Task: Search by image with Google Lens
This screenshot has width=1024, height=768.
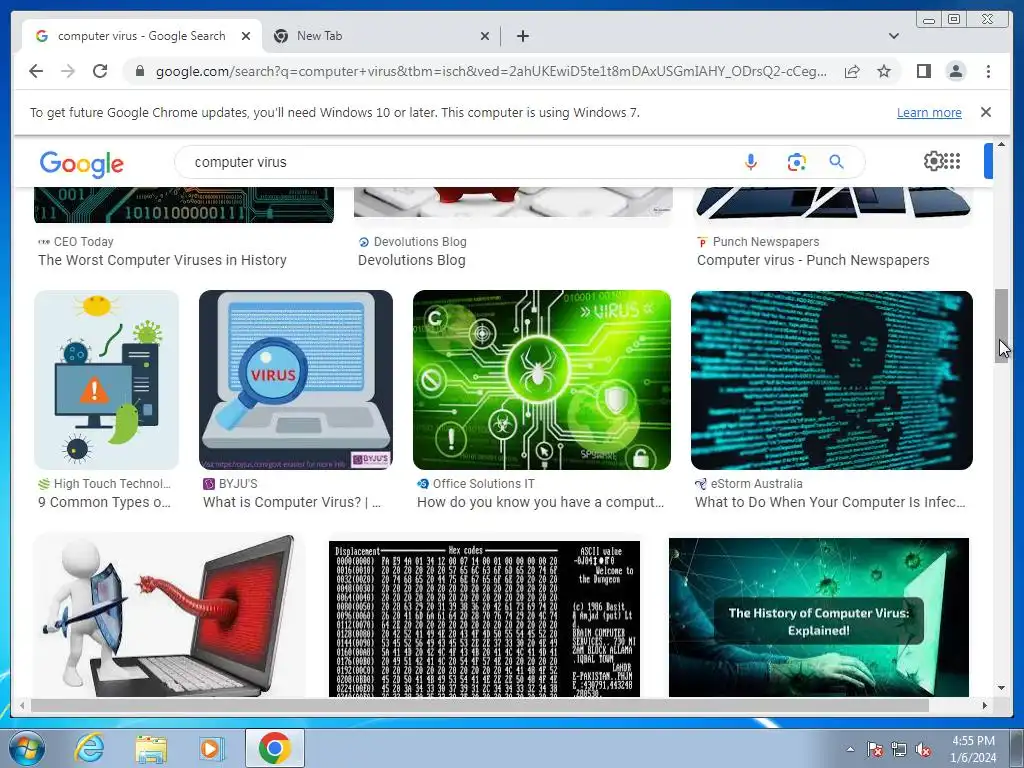Action: (x=796, y=162)
